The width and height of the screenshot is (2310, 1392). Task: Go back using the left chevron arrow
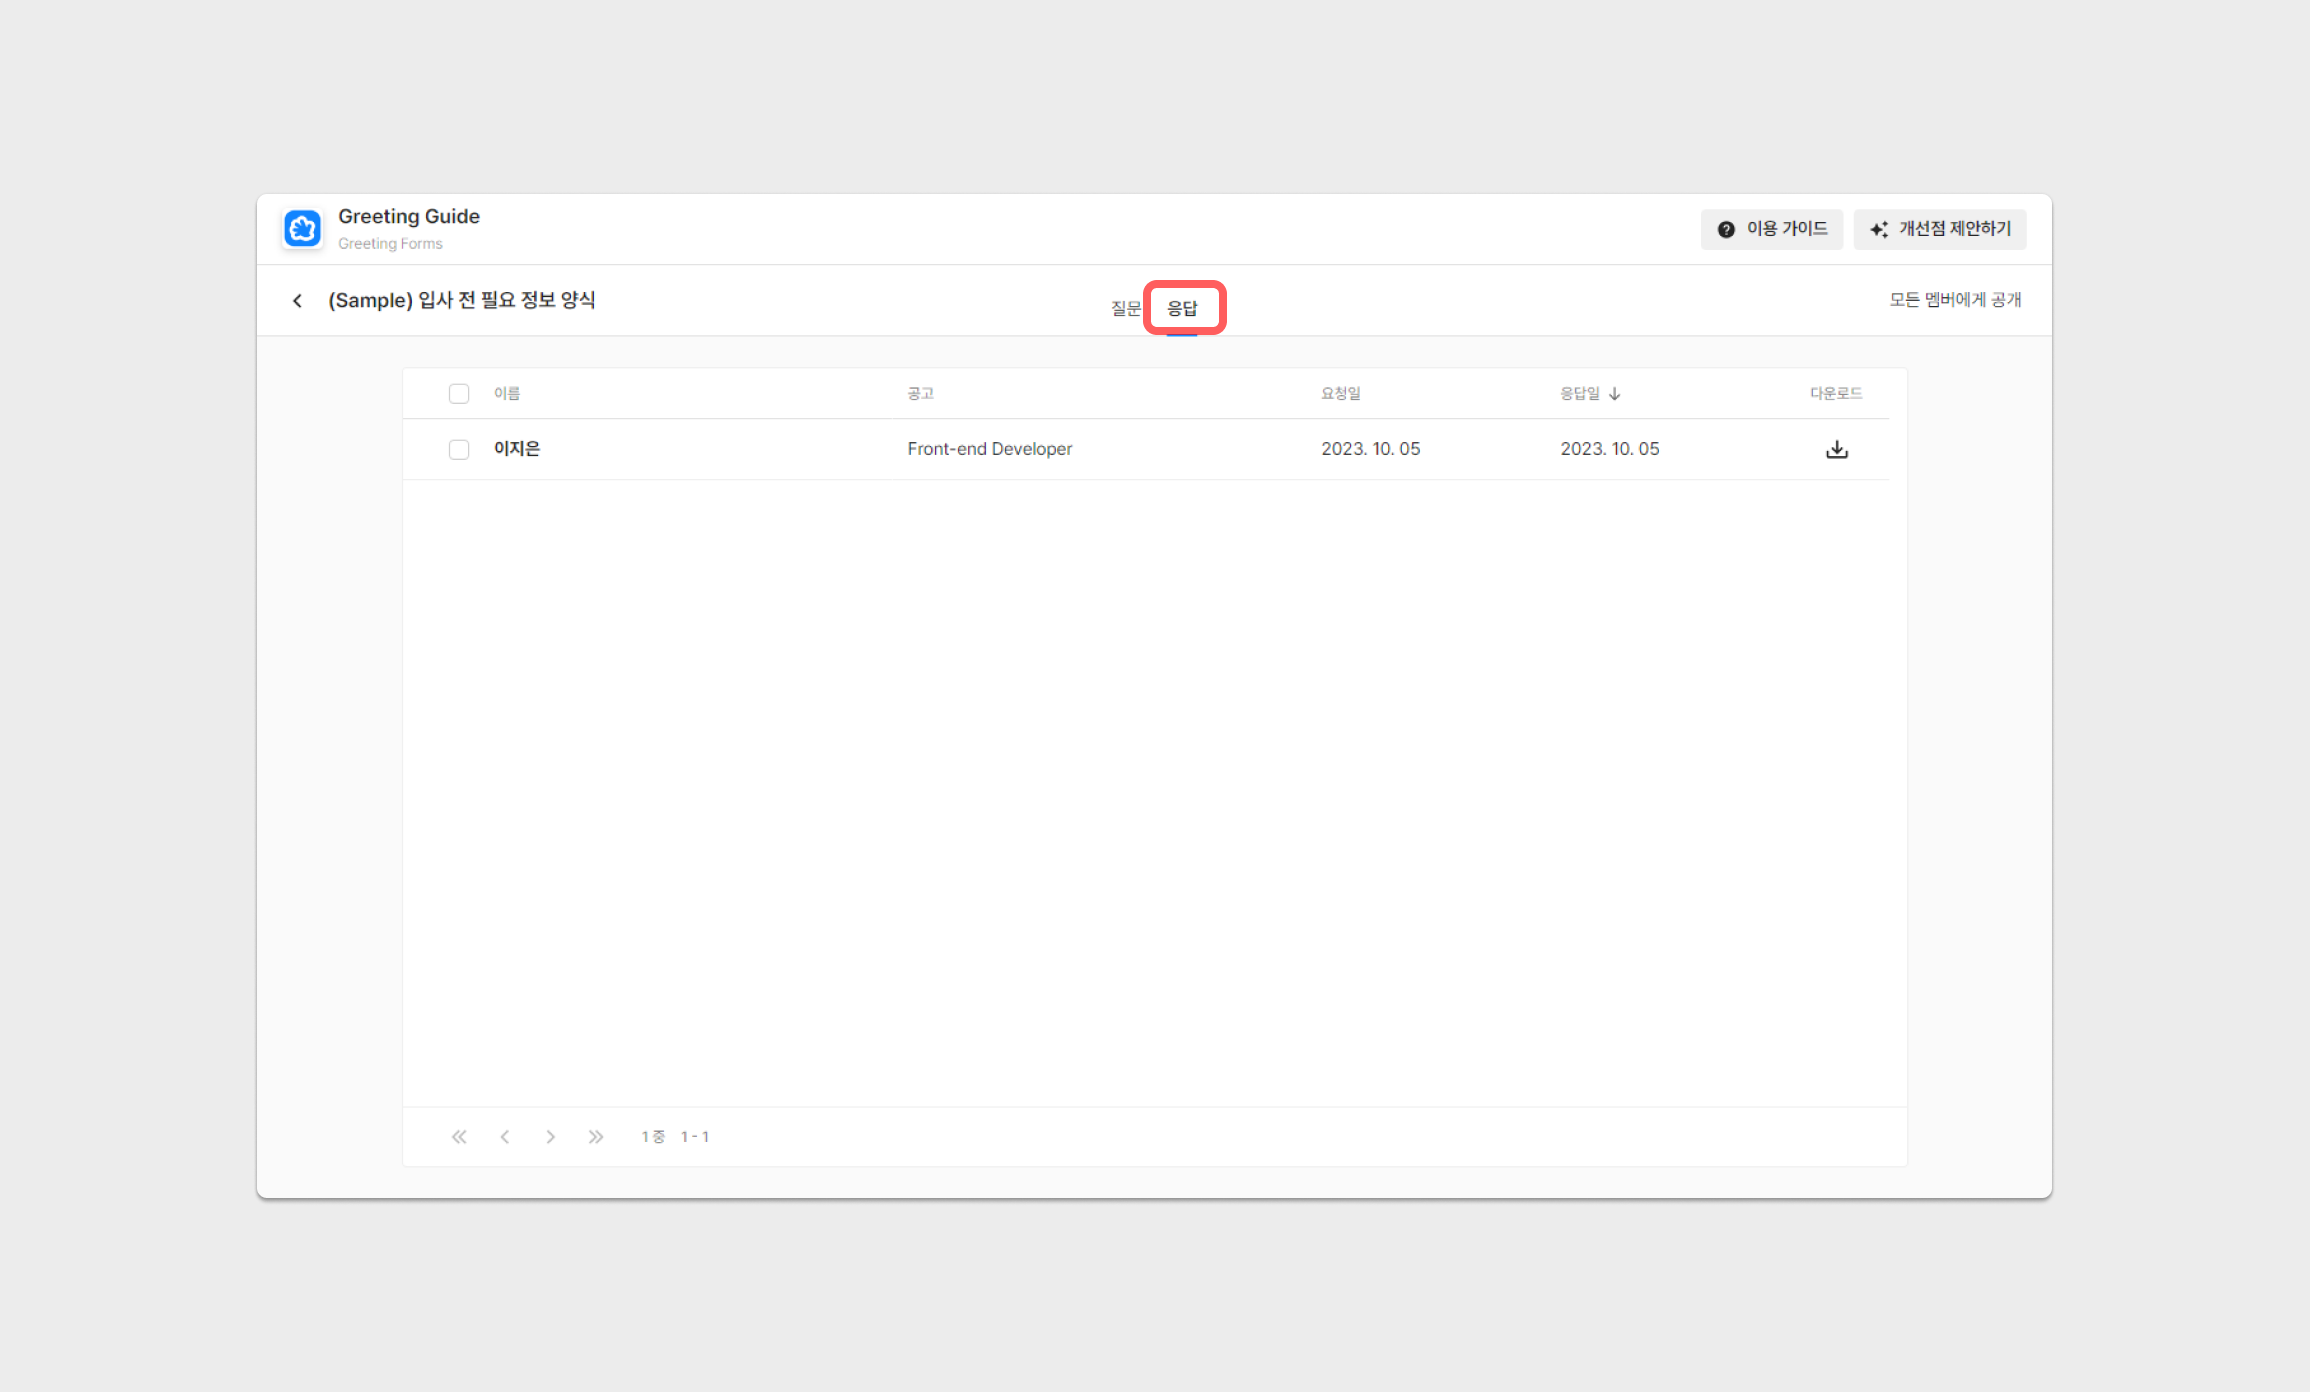point(297,301)
